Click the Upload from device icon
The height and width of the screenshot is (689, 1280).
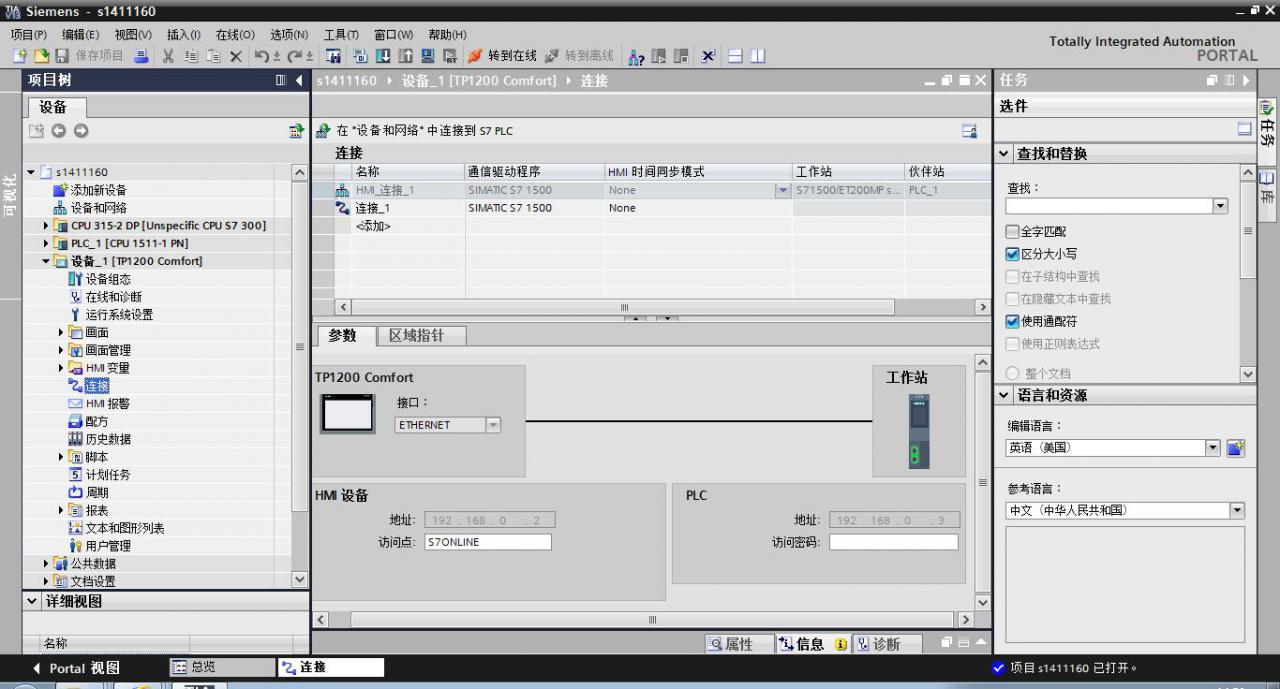(x=405, y=56)
